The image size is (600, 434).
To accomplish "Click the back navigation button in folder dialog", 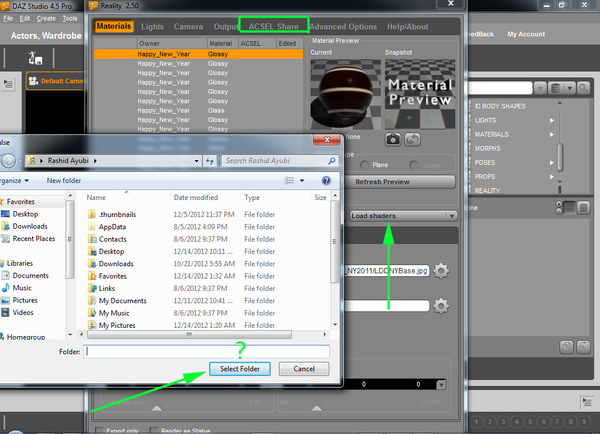I will 8,161.
